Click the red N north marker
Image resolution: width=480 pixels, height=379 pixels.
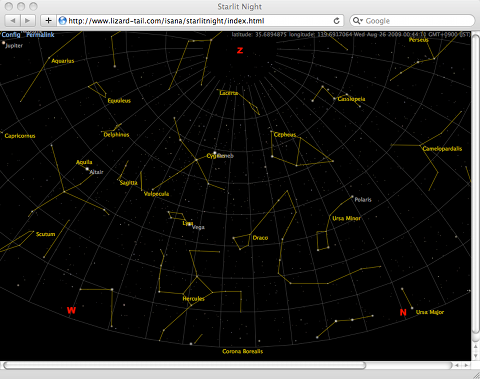(403, 312)
